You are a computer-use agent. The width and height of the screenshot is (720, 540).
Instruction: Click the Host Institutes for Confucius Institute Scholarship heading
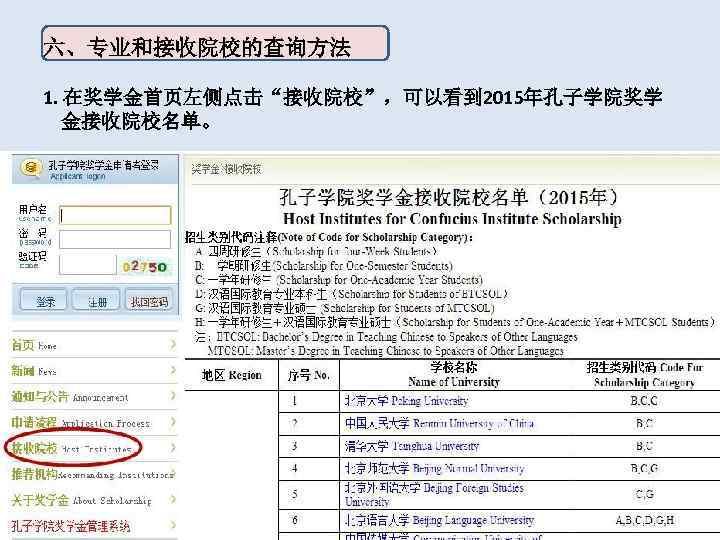[452, 219]
